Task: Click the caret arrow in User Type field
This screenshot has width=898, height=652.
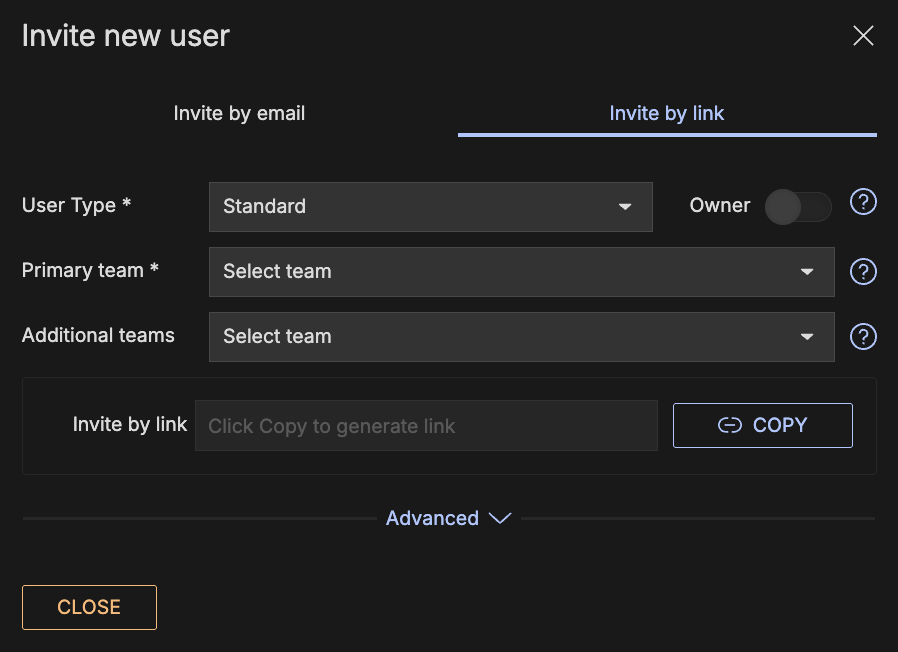Action: coord(625,207)
